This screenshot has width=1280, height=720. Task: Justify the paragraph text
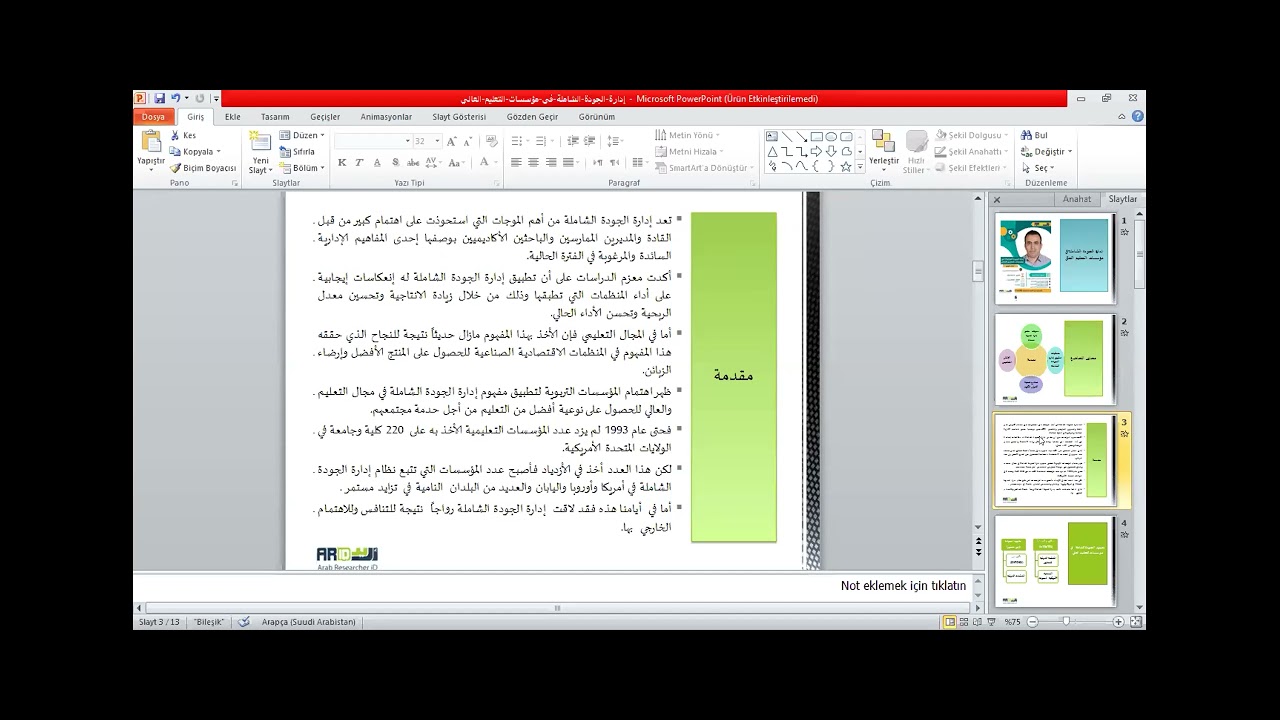567,162
